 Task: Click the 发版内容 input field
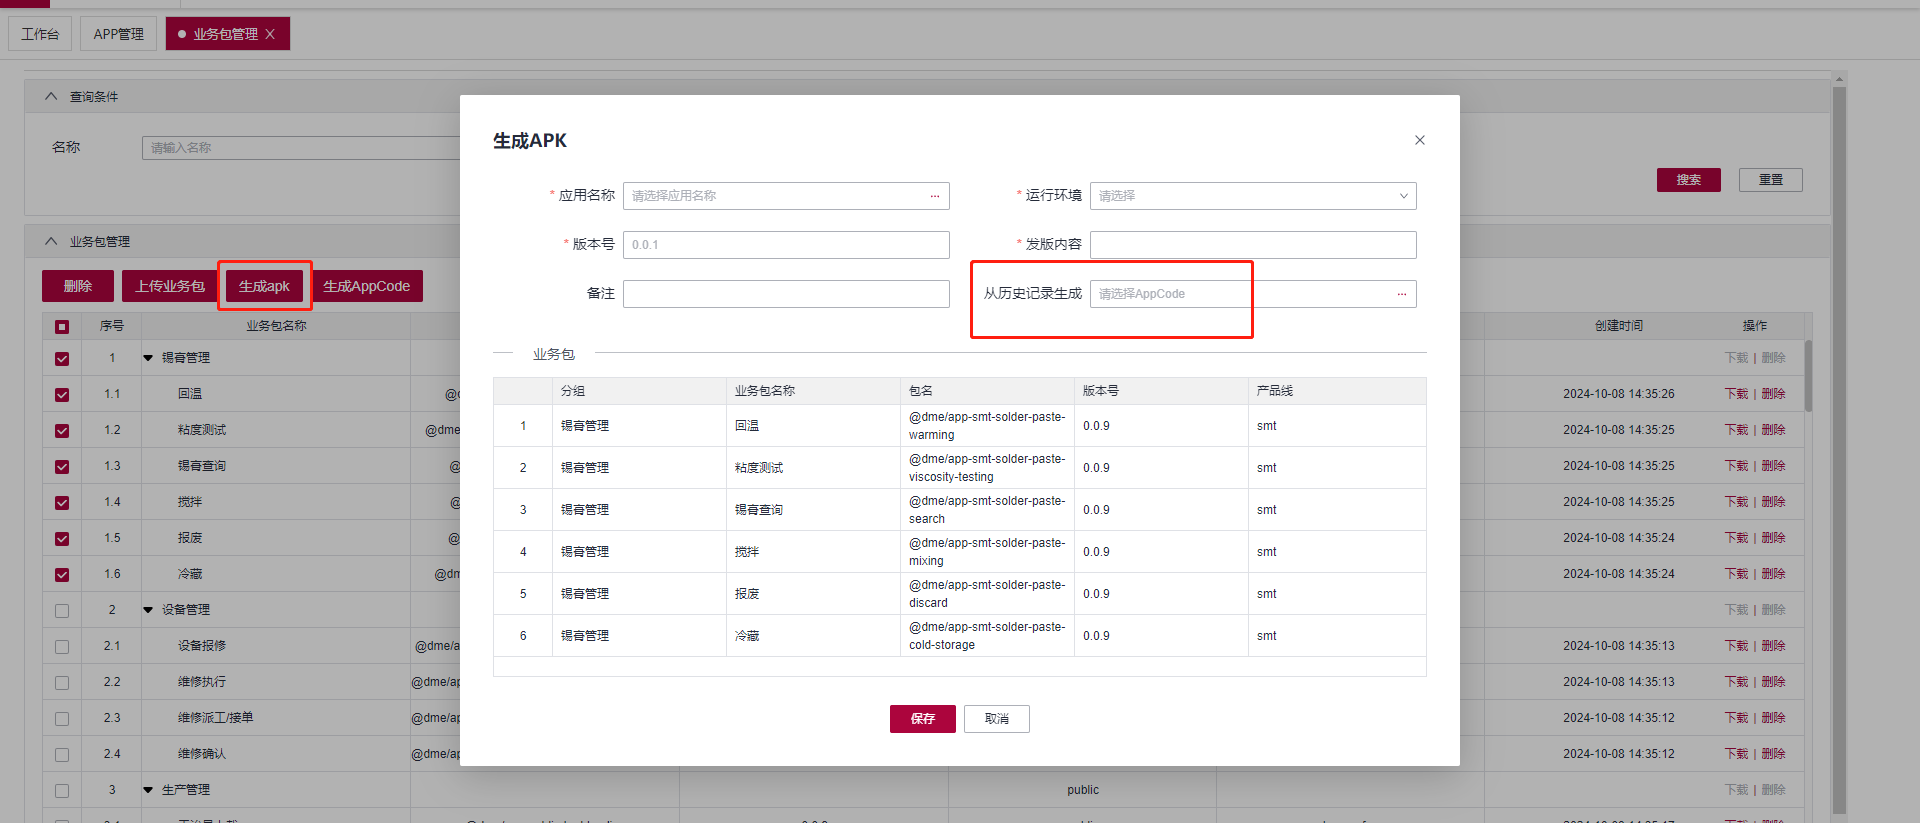click(1252, 245)
